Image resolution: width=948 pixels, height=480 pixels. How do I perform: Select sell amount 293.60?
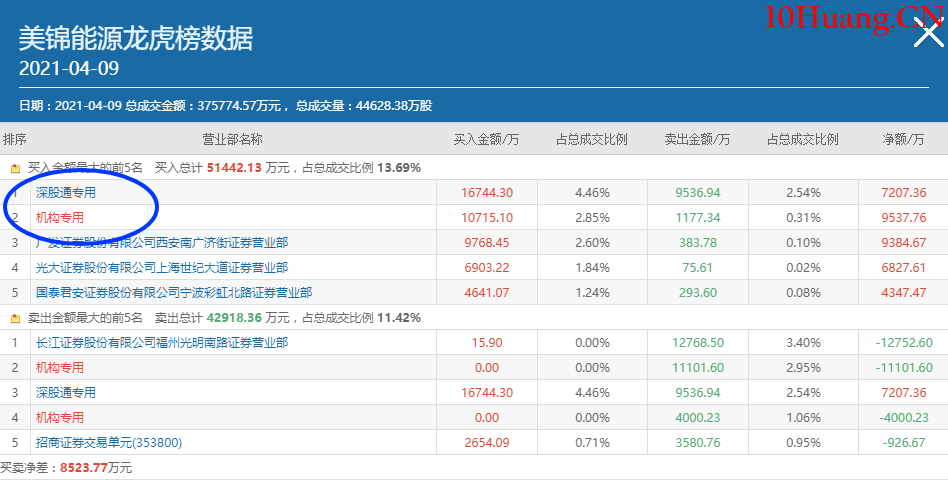point(698,293)
